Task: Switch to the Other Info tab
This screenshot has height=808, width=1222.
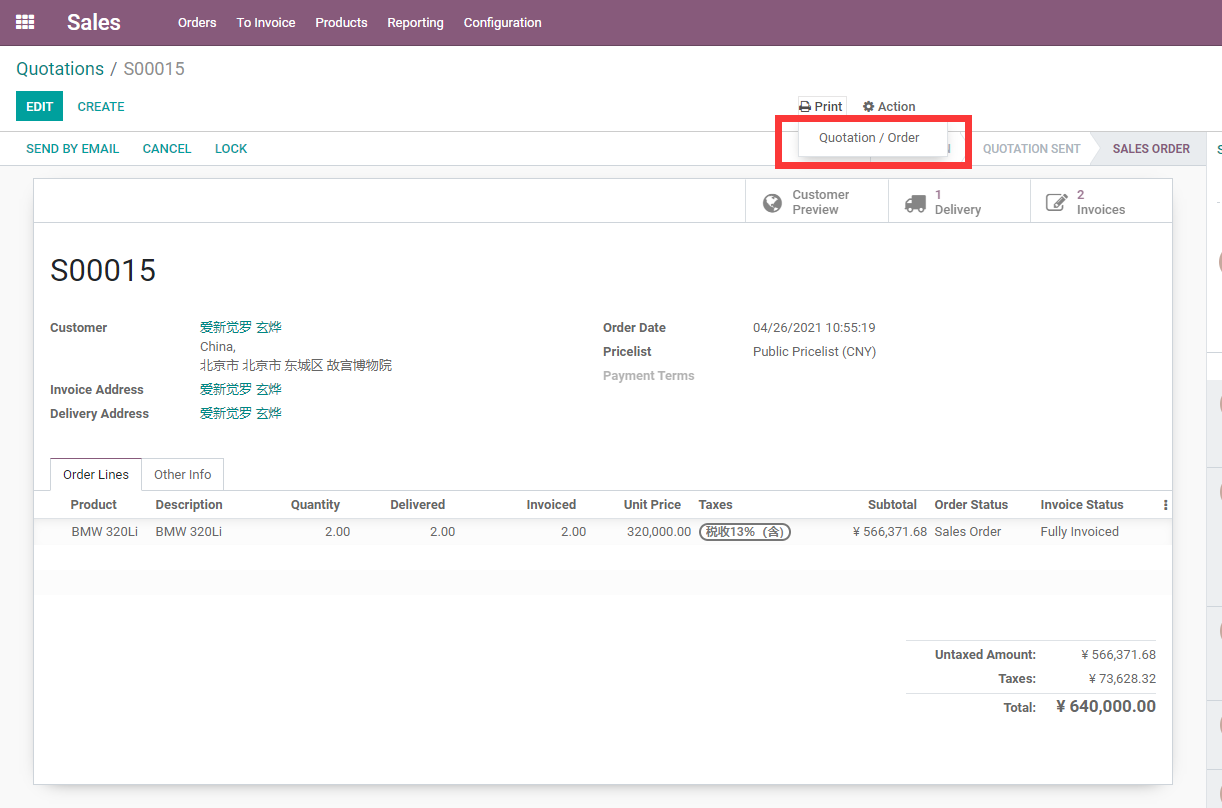Action: click(x=183, y=475)
